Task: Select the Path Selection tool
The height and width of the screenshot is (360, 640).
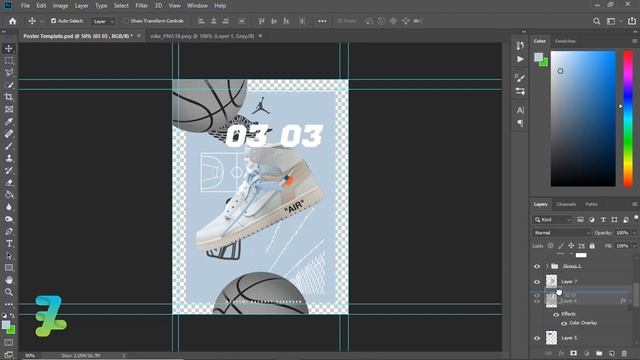Action: coord(9,256)
